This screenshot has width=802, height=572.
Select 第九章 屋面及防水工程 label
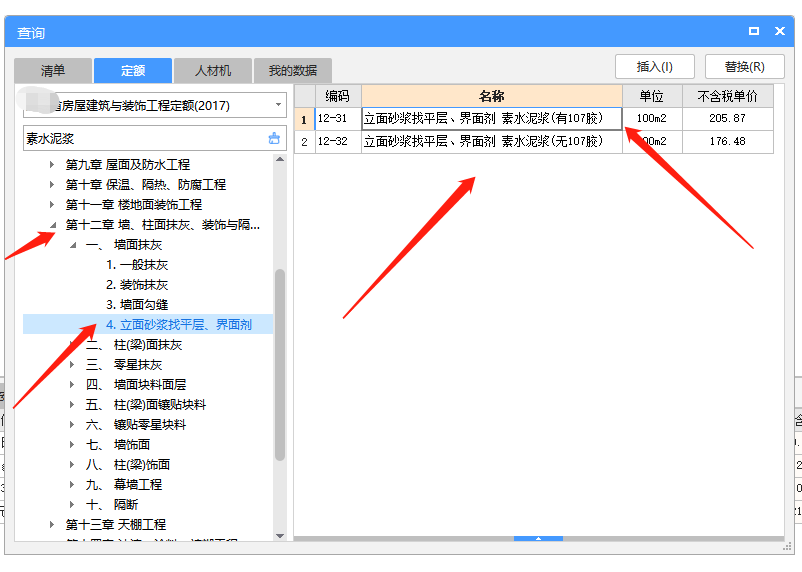click(x=128, y=164)
